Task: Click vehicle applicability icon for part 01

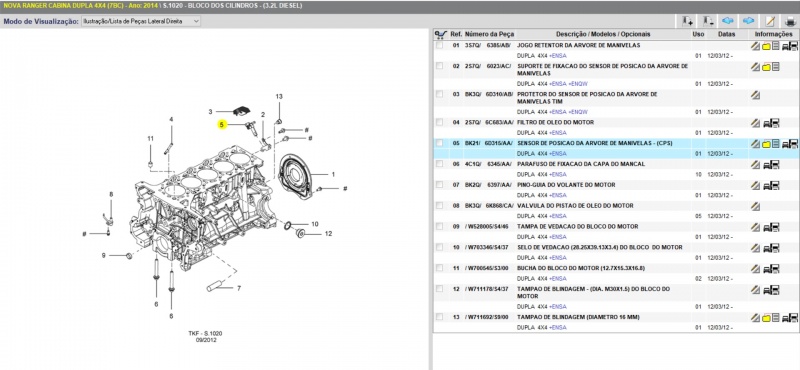Action: (x=790, y=46)
